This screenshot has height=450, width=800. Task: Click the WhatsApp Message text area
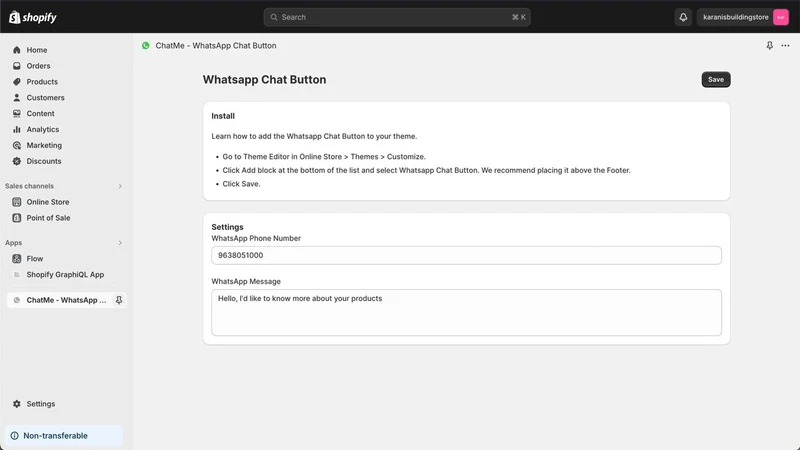point(466,312)
